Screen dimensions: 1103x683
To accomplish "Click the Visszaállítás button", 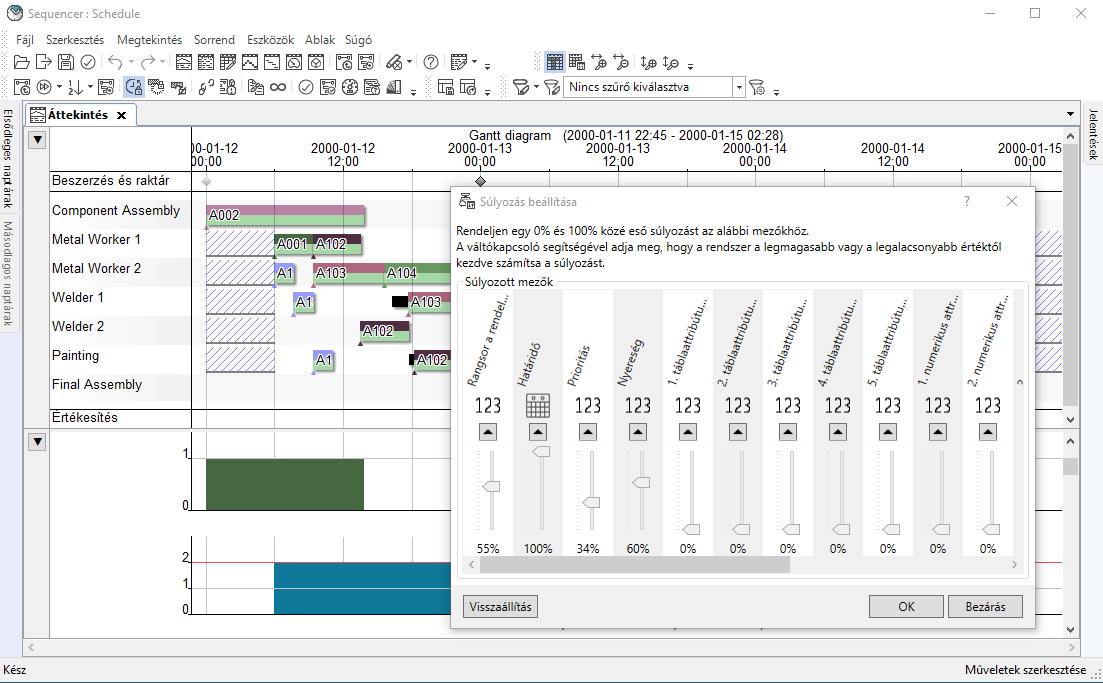I will (x=501, y=607).
